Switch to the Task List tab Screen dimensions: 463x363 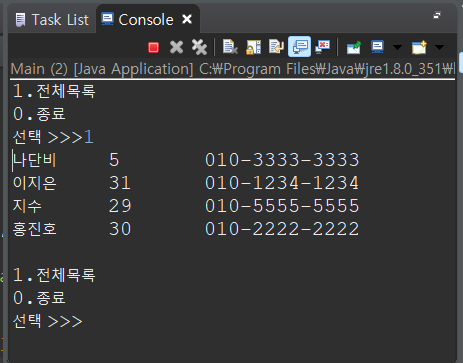pyautogui.click(x=52, y=20)
